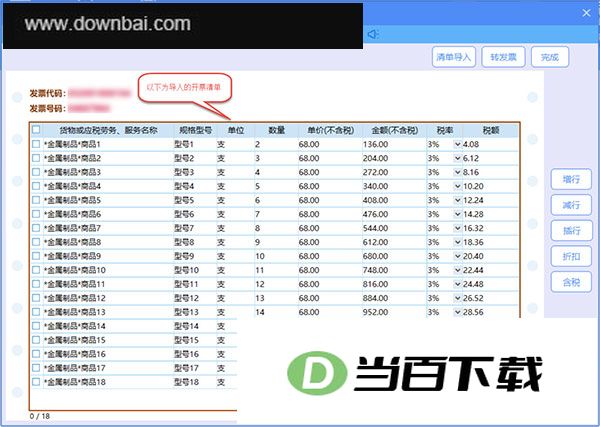Check the box for 商品3 row

click(36, 172)
